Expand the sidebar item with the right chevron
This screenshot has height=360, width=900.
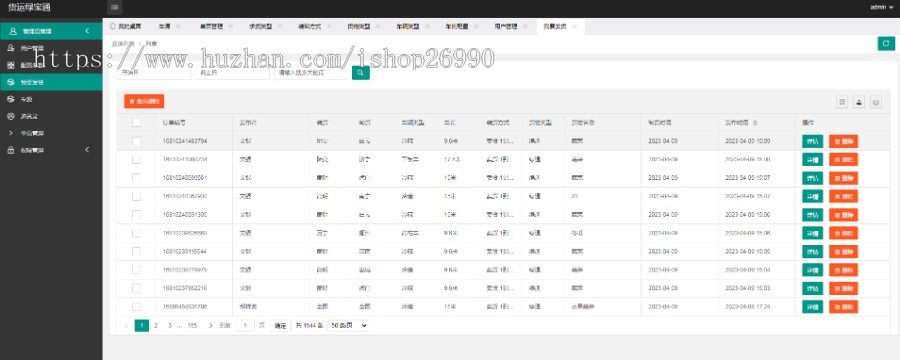pyautogui.click(x=51, y=133)
